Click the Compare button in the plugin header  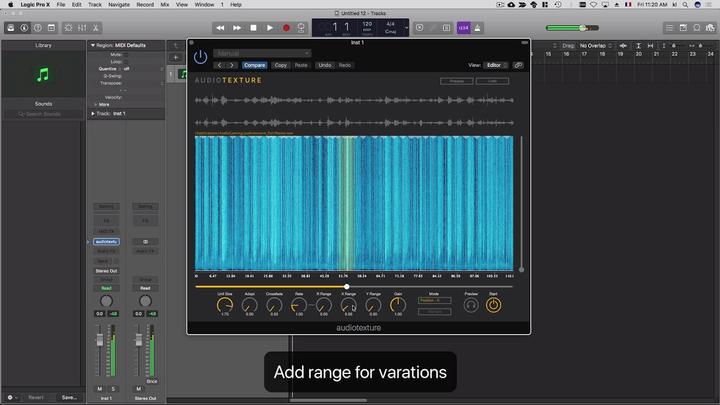pos(254,65)
